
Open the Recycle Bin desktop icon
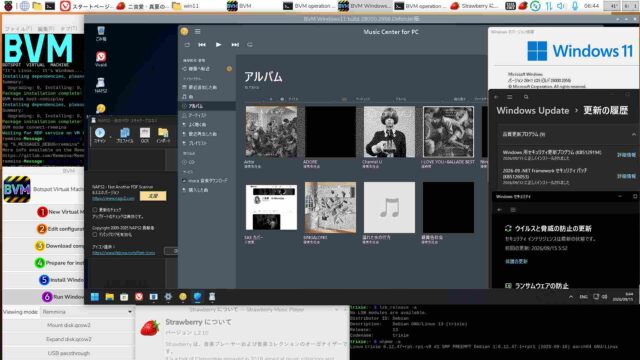(x=101, y=33)
